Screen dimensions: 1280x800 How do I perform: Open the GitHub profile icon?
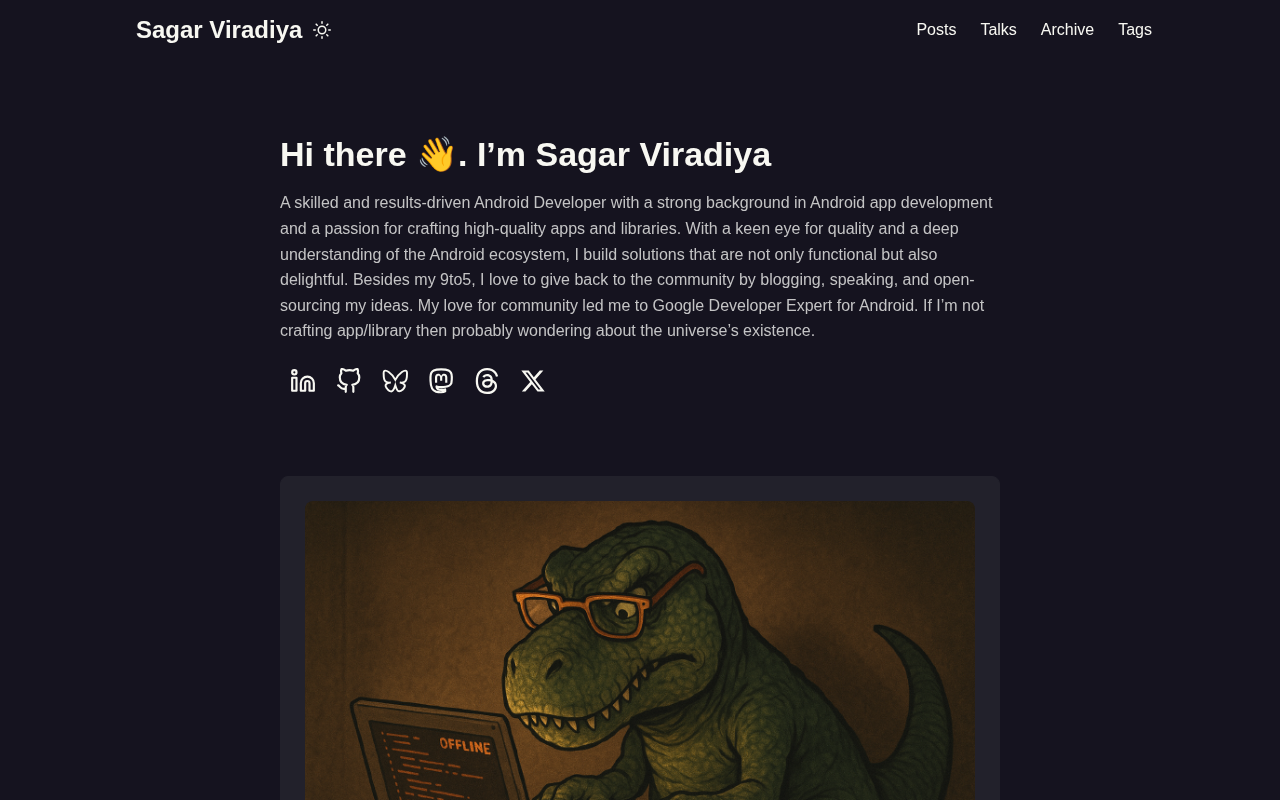349,381
